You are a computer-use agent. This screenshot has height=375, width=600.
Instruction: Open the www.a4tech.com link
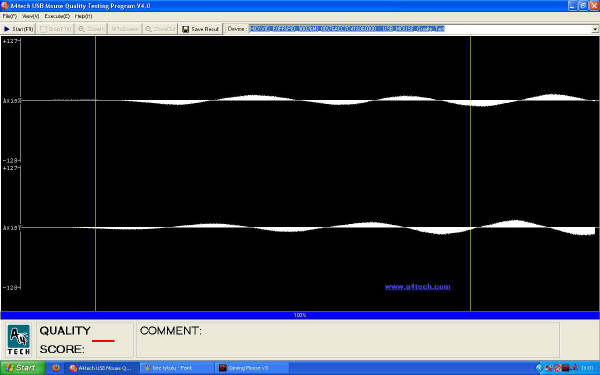click(x=417, y=287)
